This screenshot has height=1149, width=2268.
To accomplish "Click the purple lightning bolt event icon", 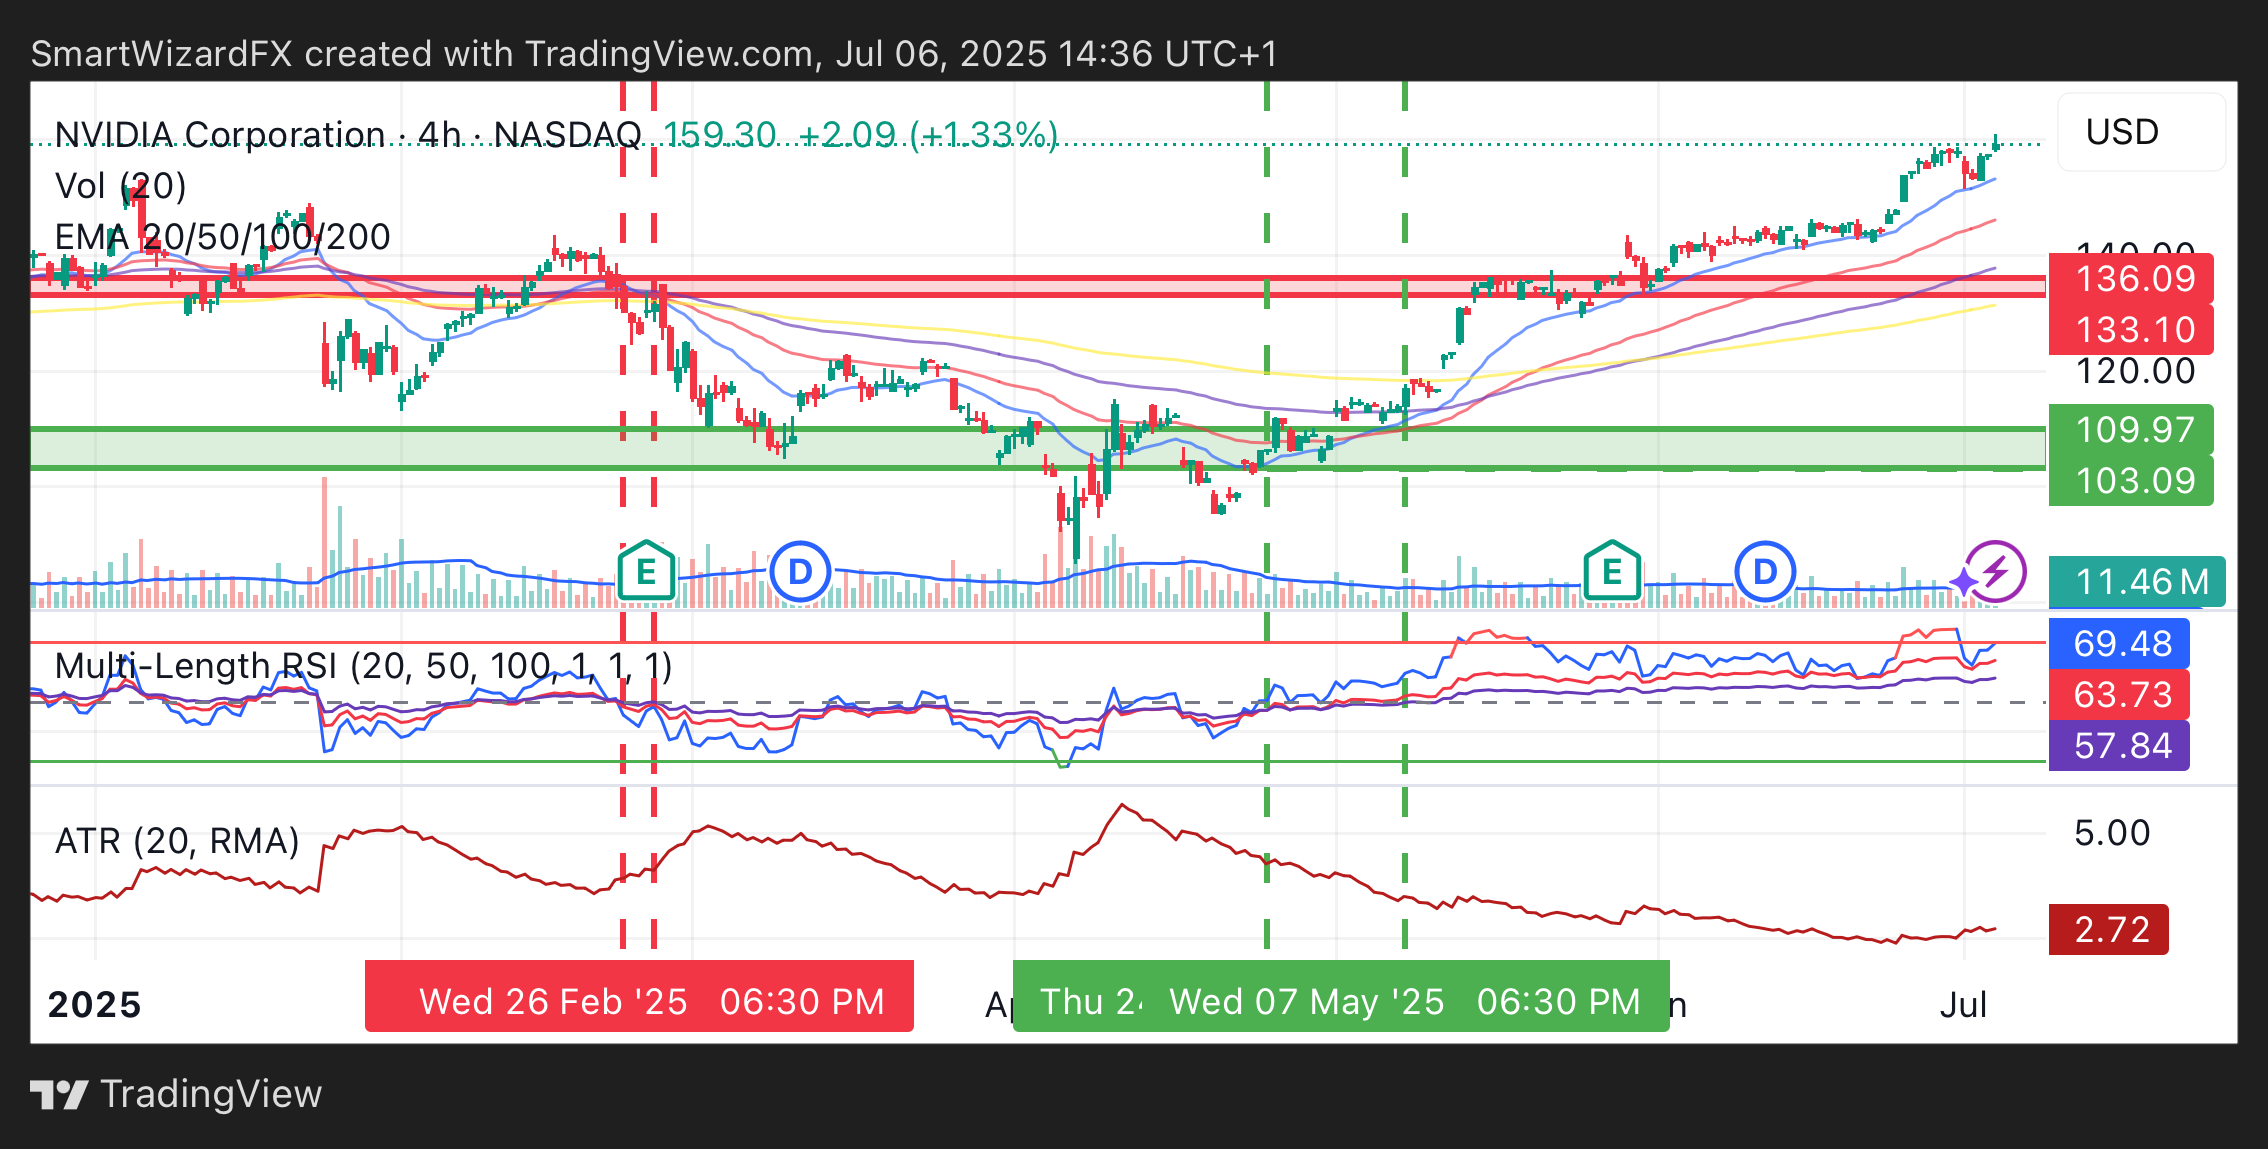I will click(1996, 572).
